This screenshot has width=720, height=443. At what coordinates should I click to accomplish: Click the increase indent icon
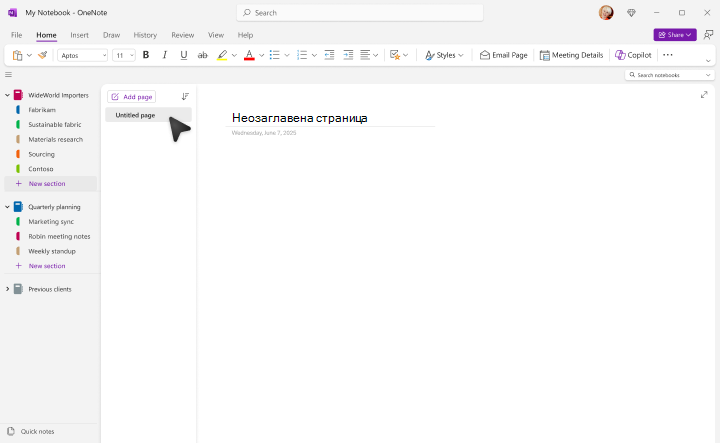(x=349, y=55)
